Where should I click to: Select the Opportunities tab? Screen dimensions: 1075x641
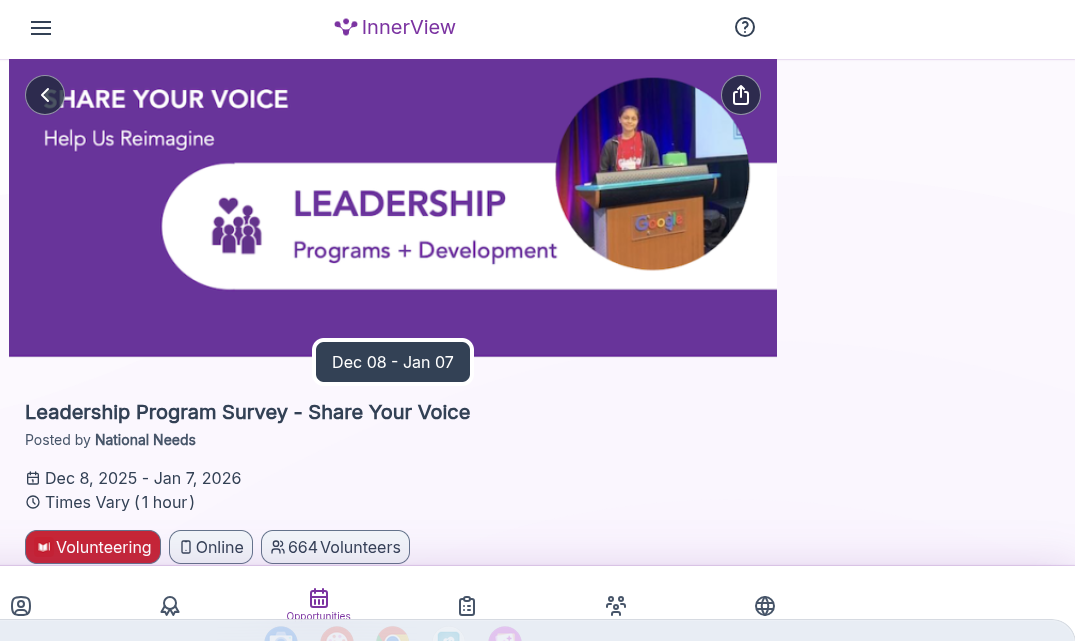(319, 603)
